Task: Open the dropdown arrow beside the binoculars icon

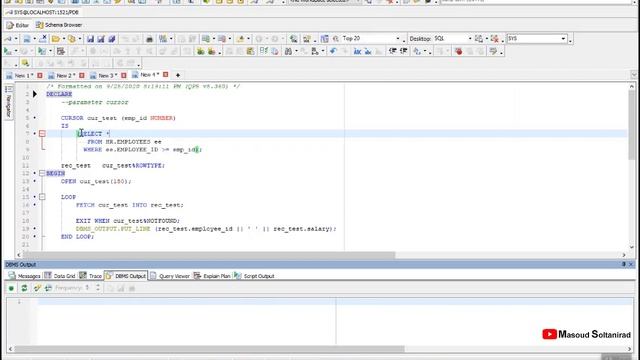Action: tap(296, 51)
